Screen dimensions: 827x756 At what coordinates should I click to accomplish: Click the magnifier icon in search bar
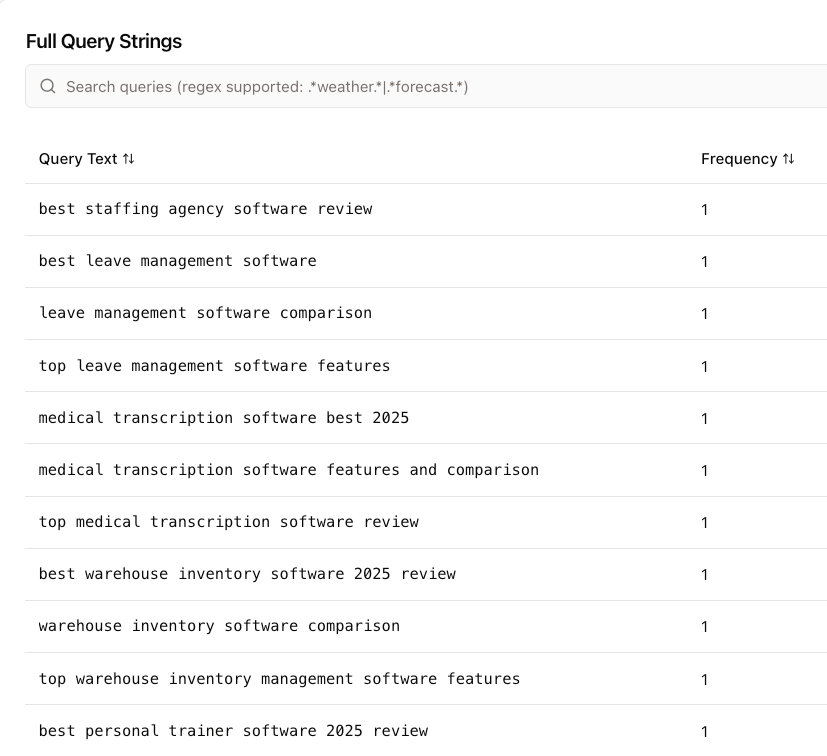click(47, 87)
